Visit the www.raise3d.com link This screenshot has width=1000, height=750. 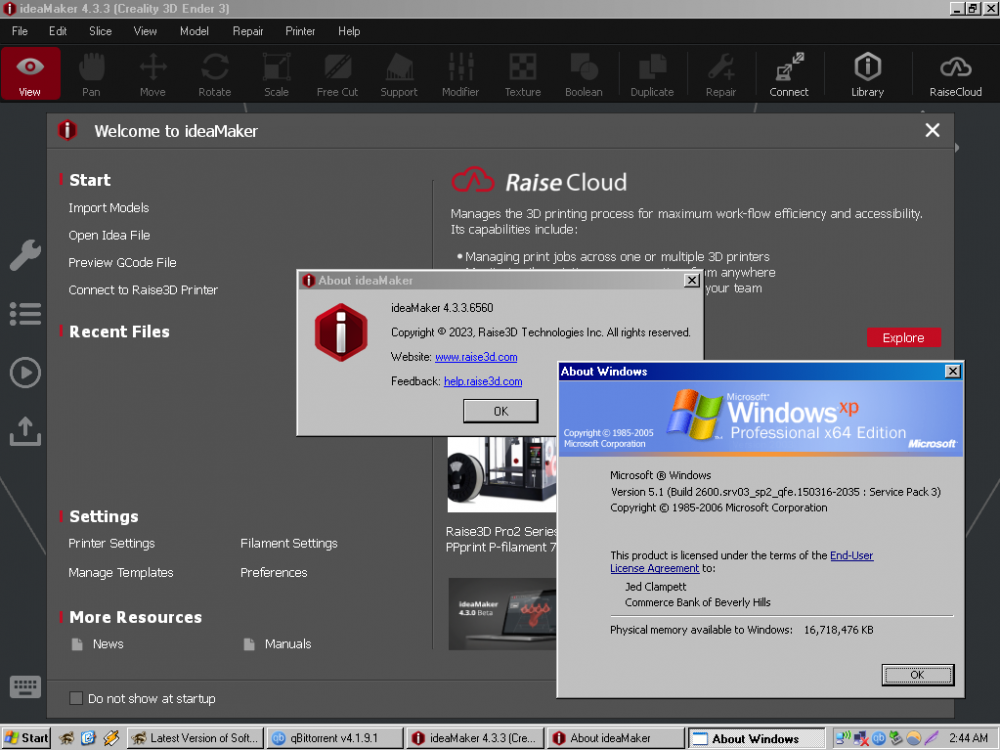[477, 357]
